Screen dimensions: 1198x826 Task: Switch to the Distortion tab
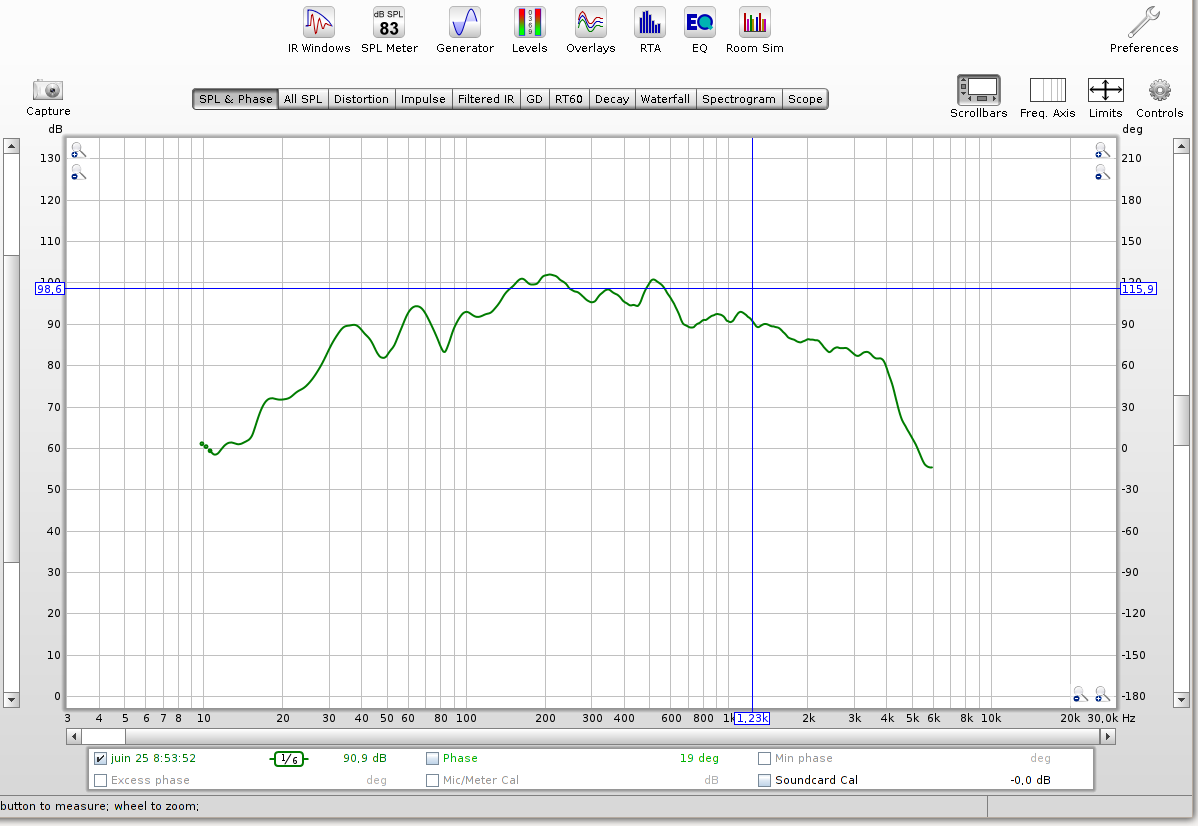pyautogui.click(x=361, y=99)
